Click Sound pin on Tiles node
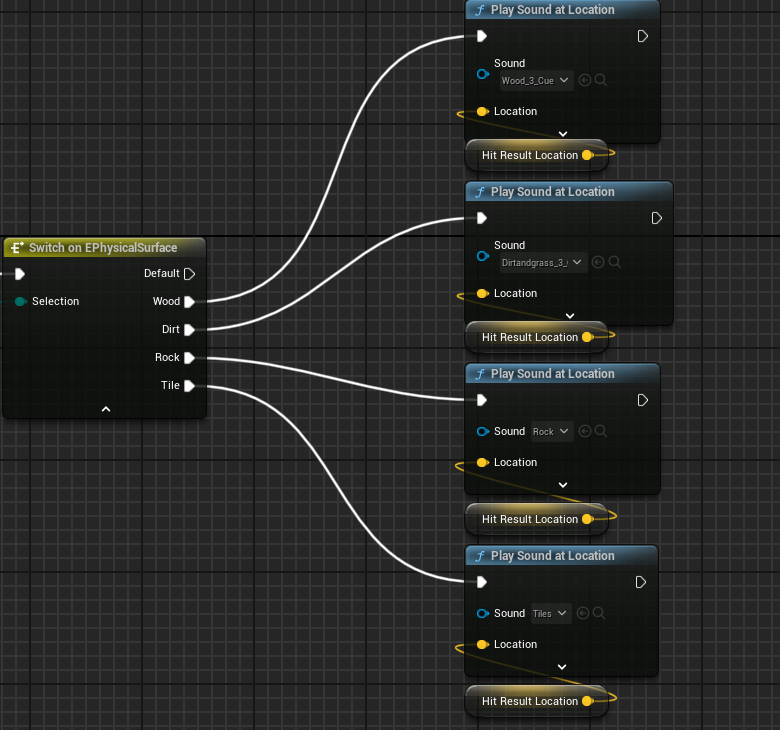Screen dimensions: 780x730 tap(483, 614)
